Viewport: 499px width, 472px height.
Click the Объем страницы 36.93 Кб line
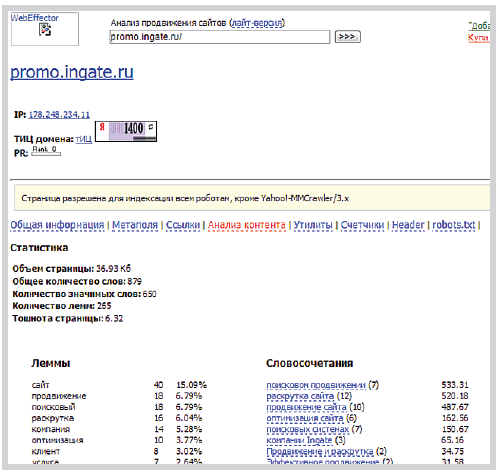[71, 269]
